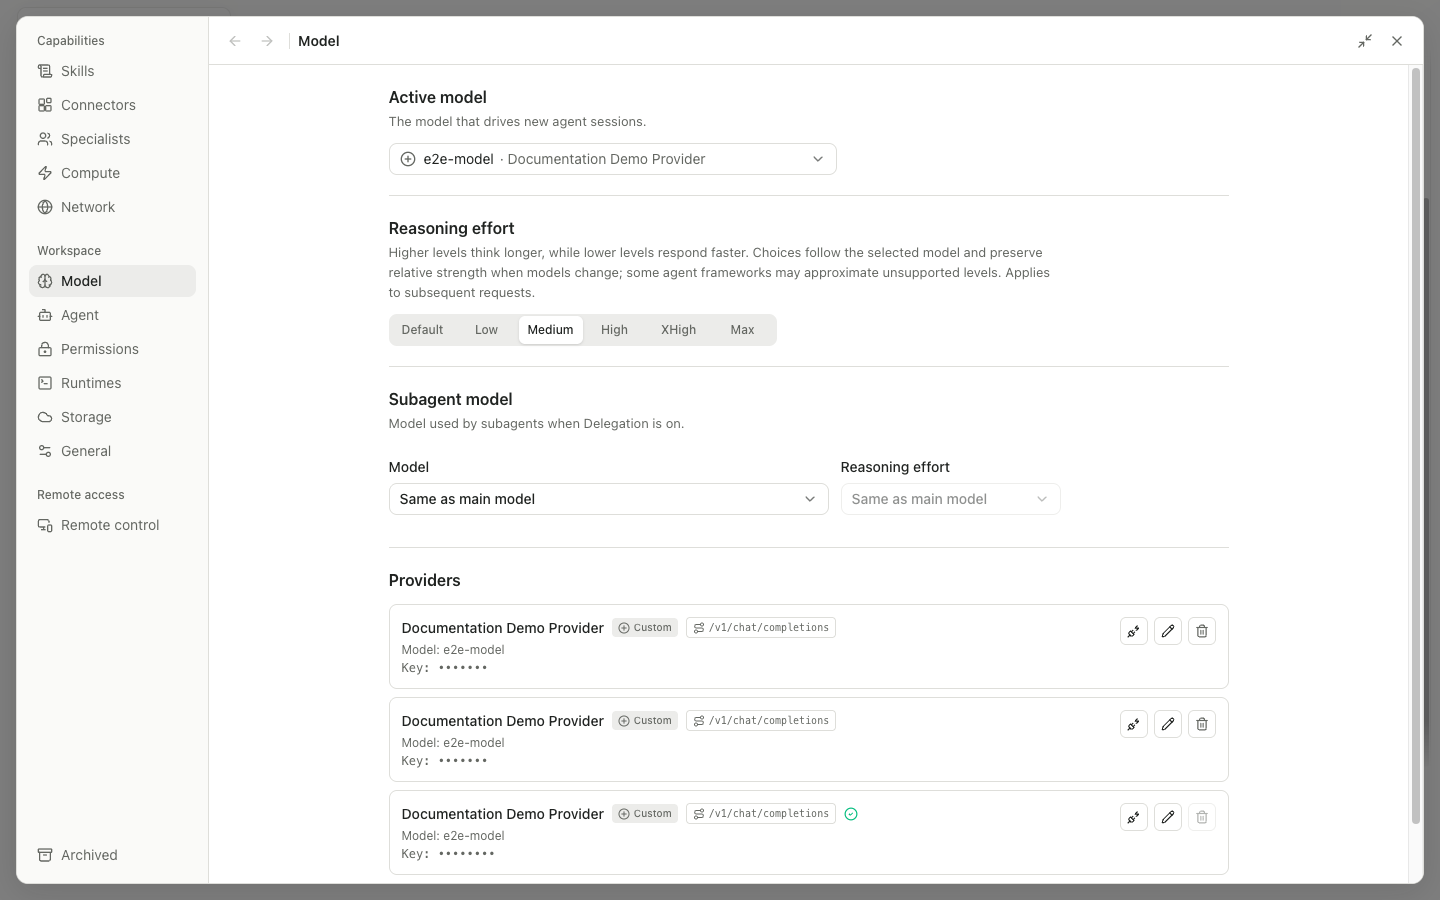
Task: Click the pencil icon of third provider
Action: [x=1167, y=817]
